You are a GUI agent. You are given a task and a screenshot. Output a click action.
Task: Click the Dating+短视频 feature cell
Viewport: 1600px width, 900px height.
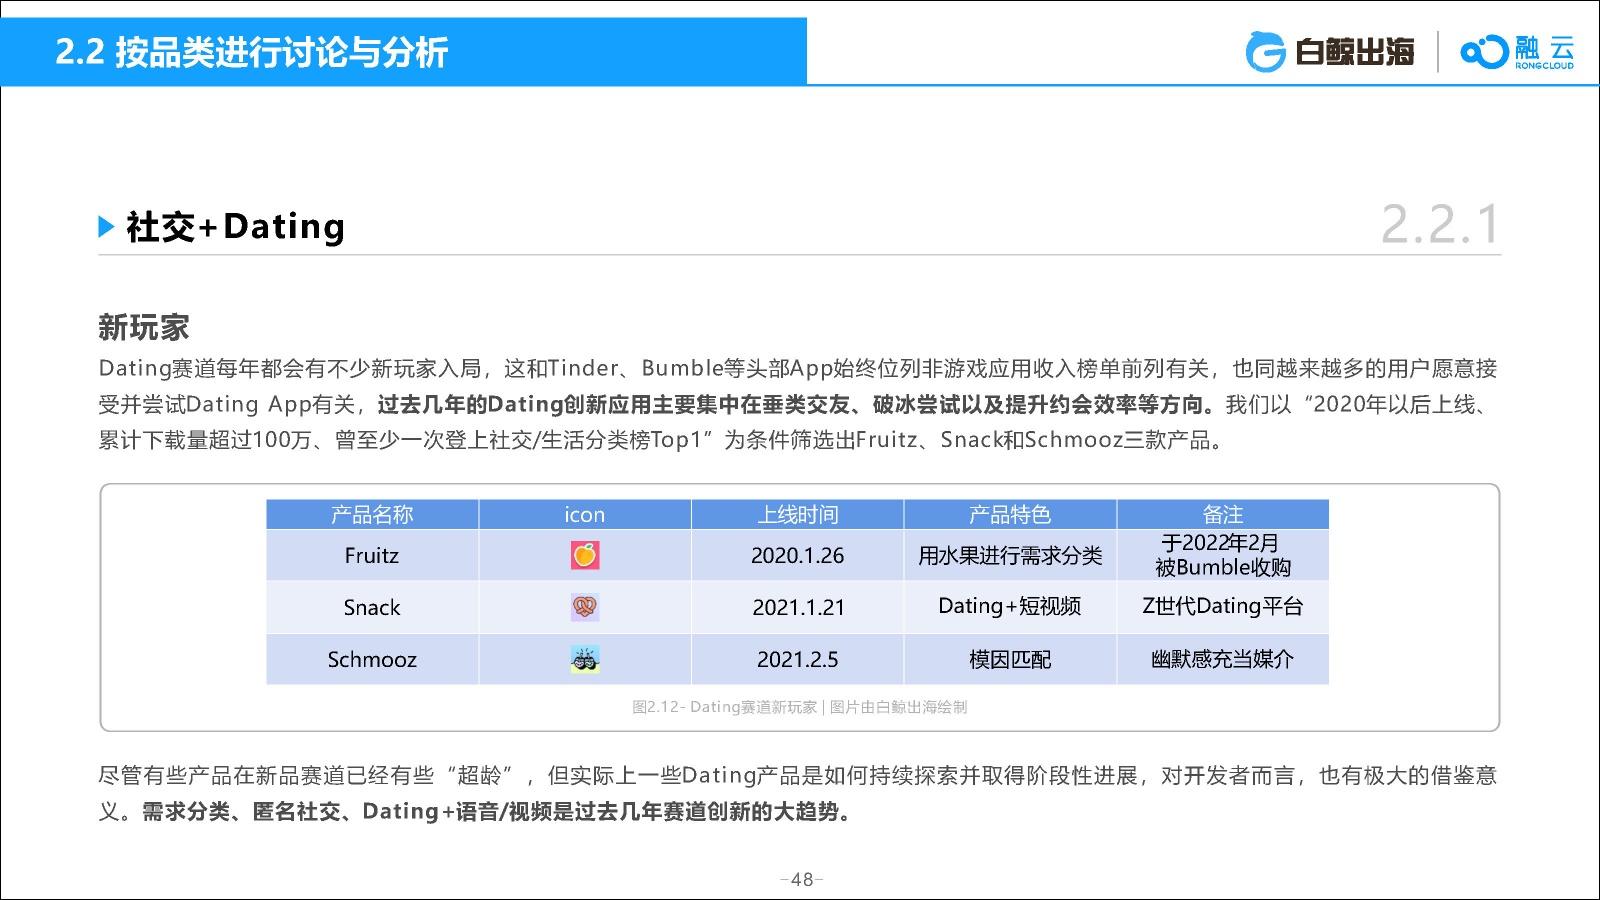click(1010, 607)
